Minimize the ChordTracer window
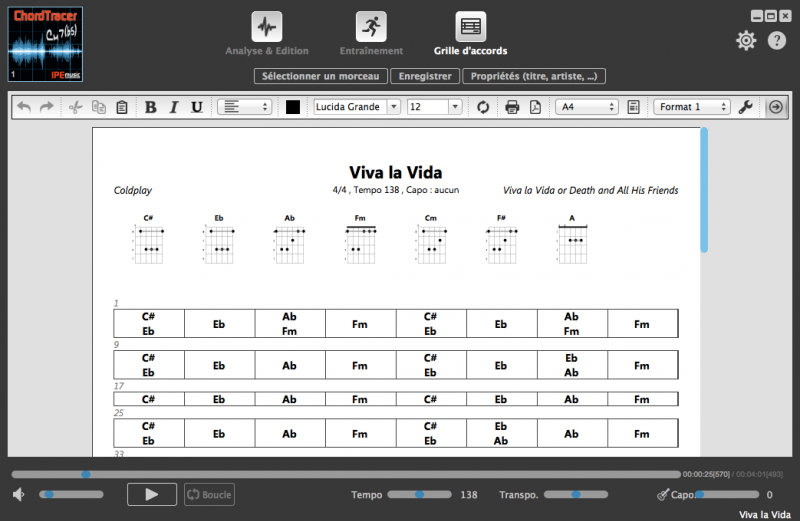This screenshot has width=800, height=521. click(757, 16)
